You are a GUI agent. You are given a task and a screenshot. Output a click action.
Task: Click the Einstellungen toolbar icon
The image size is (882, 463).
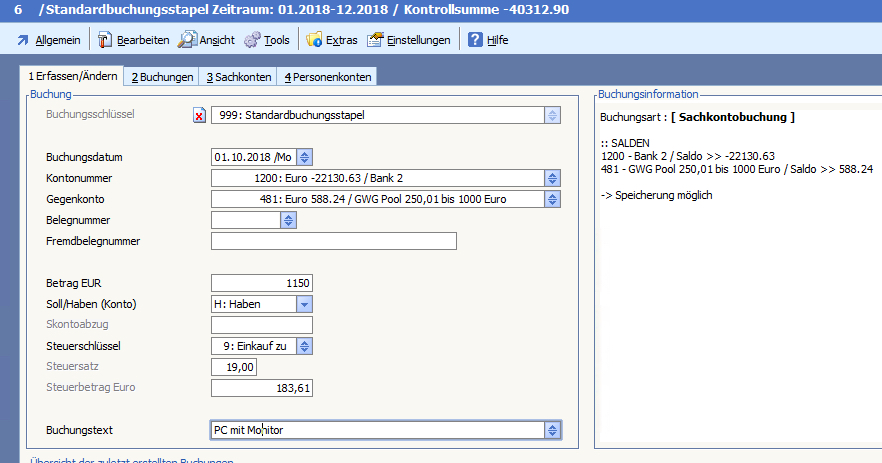[x=375, y=40]
